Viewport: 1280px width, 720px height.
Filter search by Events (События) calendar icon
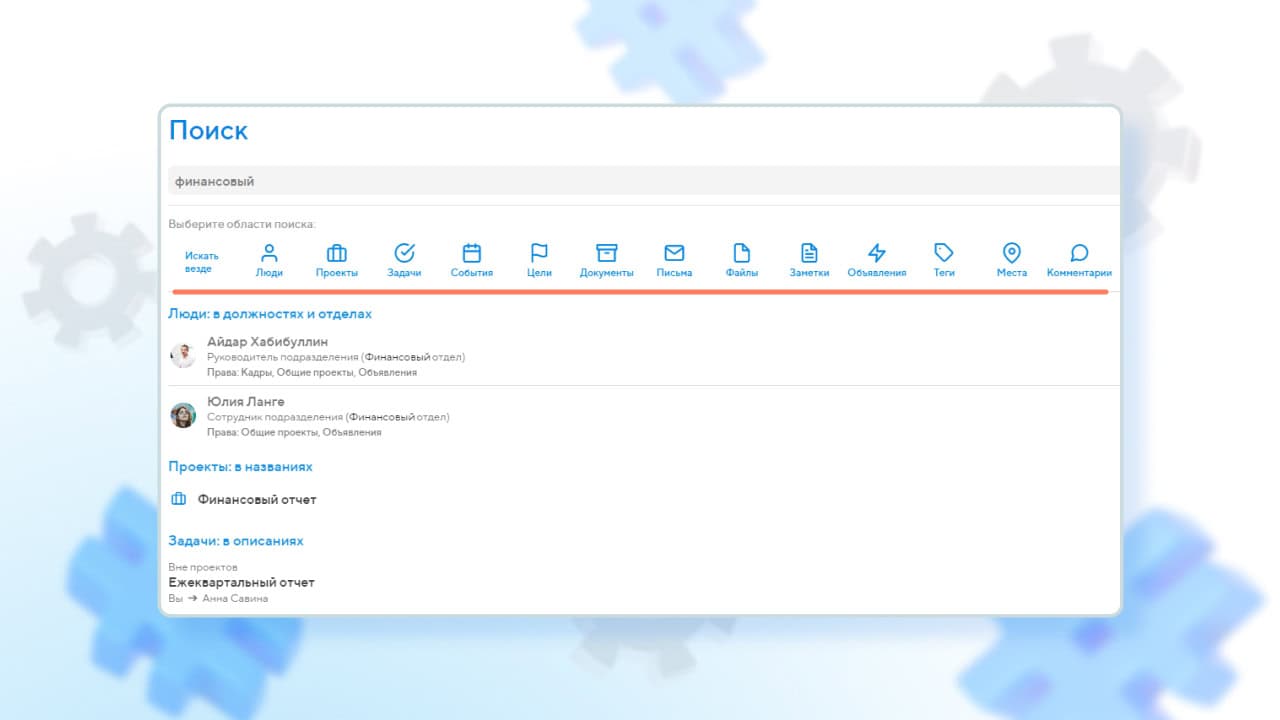click(472, 253)
